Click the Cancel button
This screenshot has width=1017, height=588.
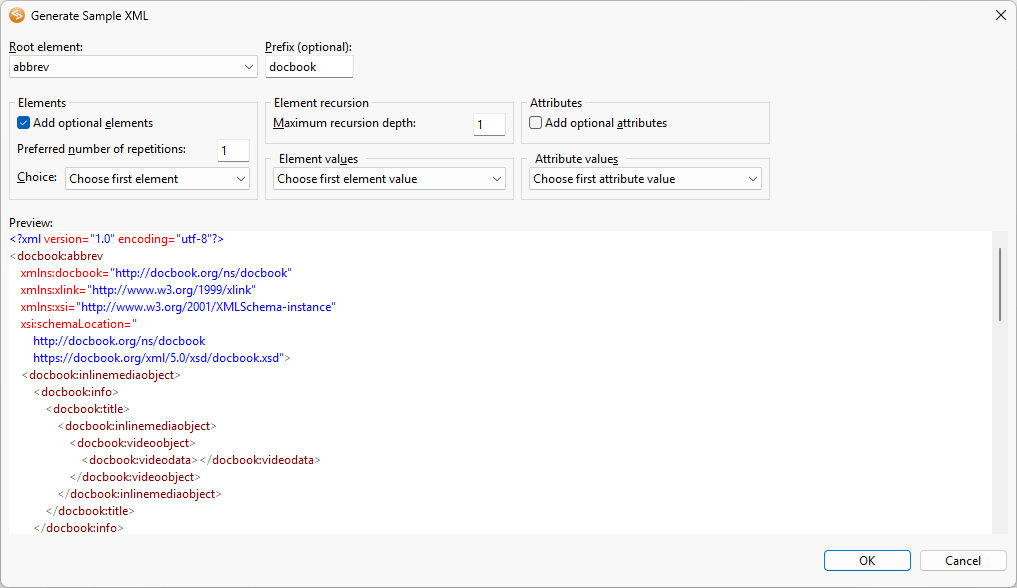coord(963,561)
